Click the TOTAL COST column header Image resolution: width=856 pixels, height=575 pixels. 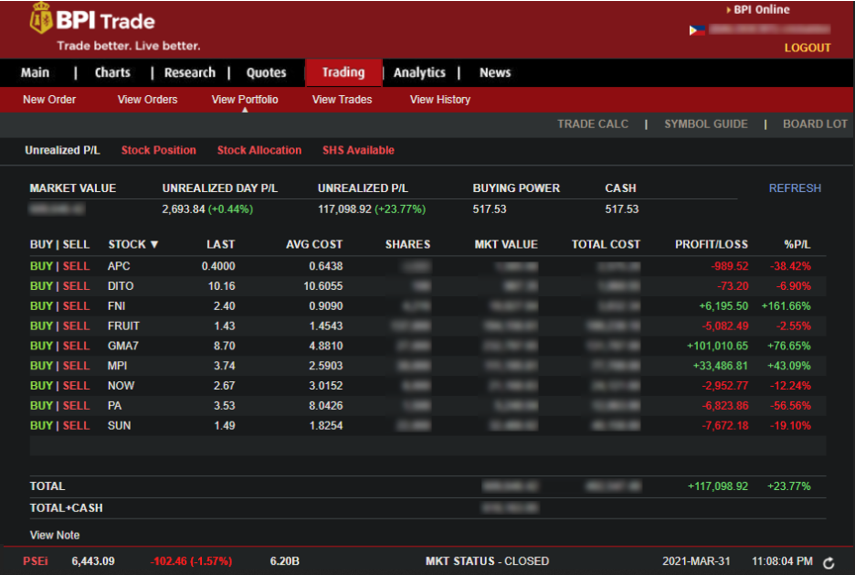point(605,245)
